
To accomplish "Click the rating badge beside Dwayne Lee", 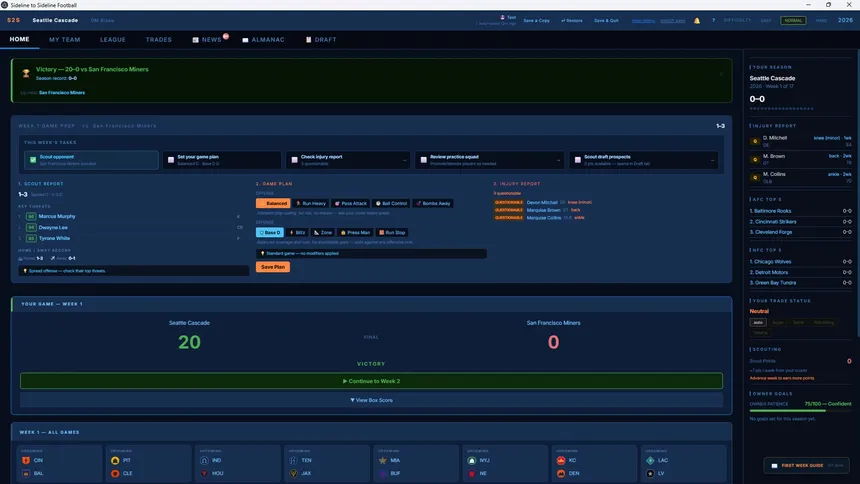I will pos(31,227).
